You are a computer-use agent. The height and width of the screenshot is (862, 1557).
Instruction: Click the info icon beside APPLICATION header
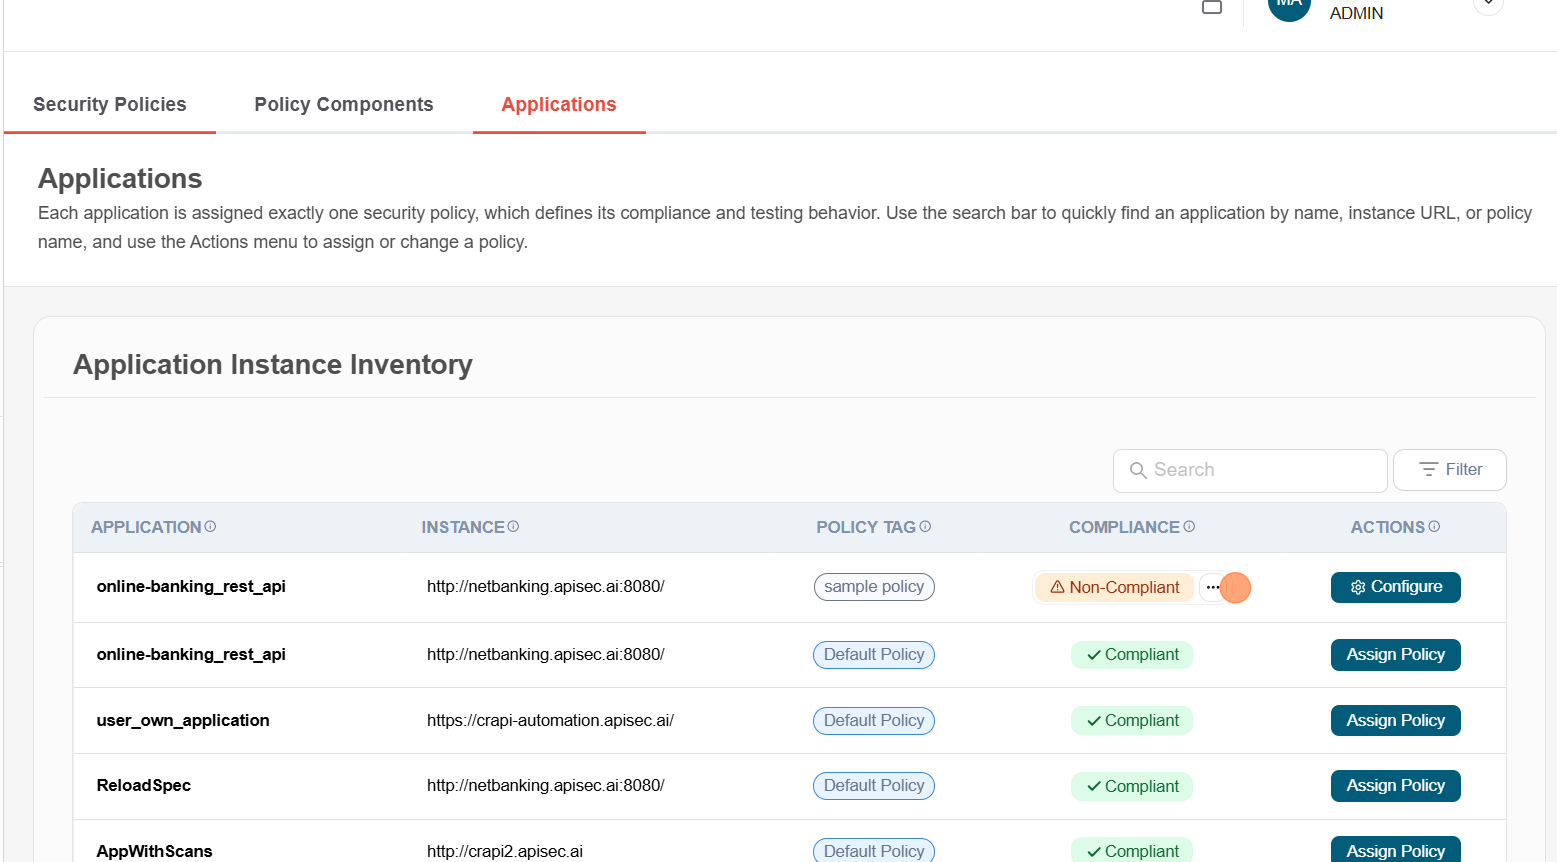(x=210, y=527)
